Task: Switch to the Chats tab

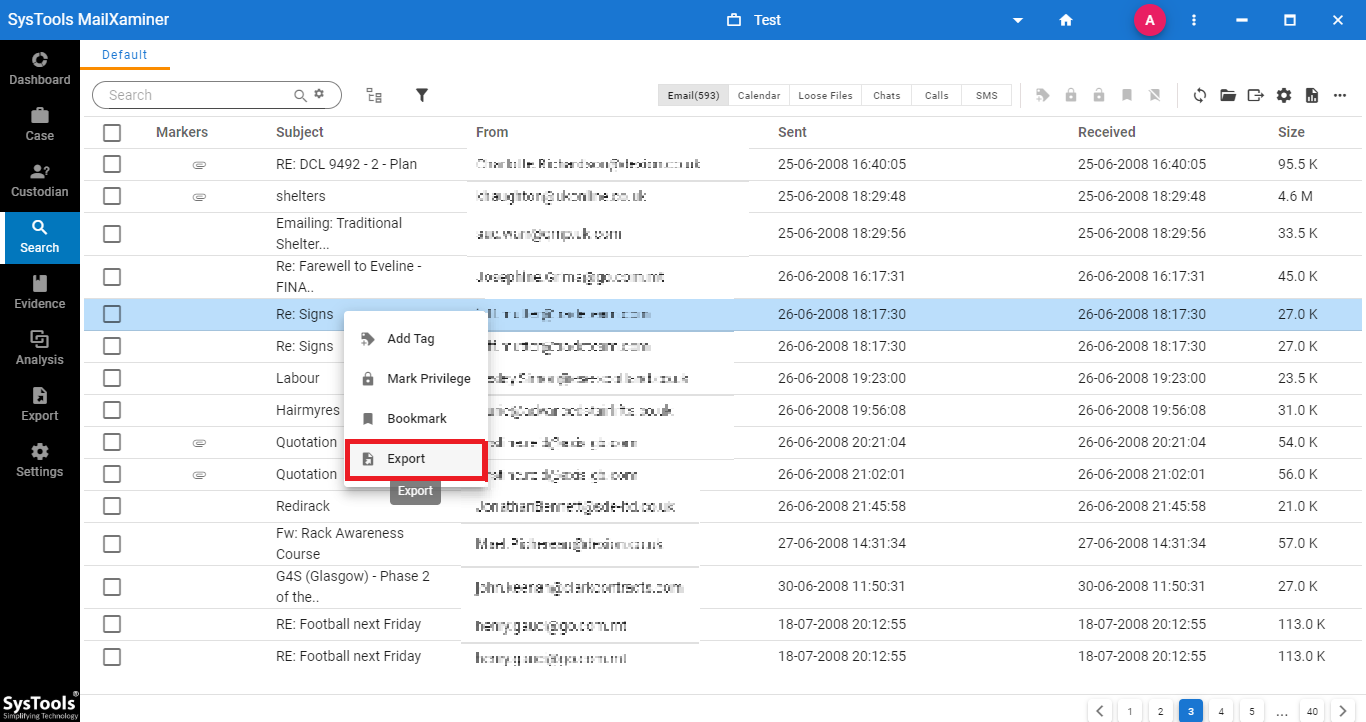Action: coord(887,95)
